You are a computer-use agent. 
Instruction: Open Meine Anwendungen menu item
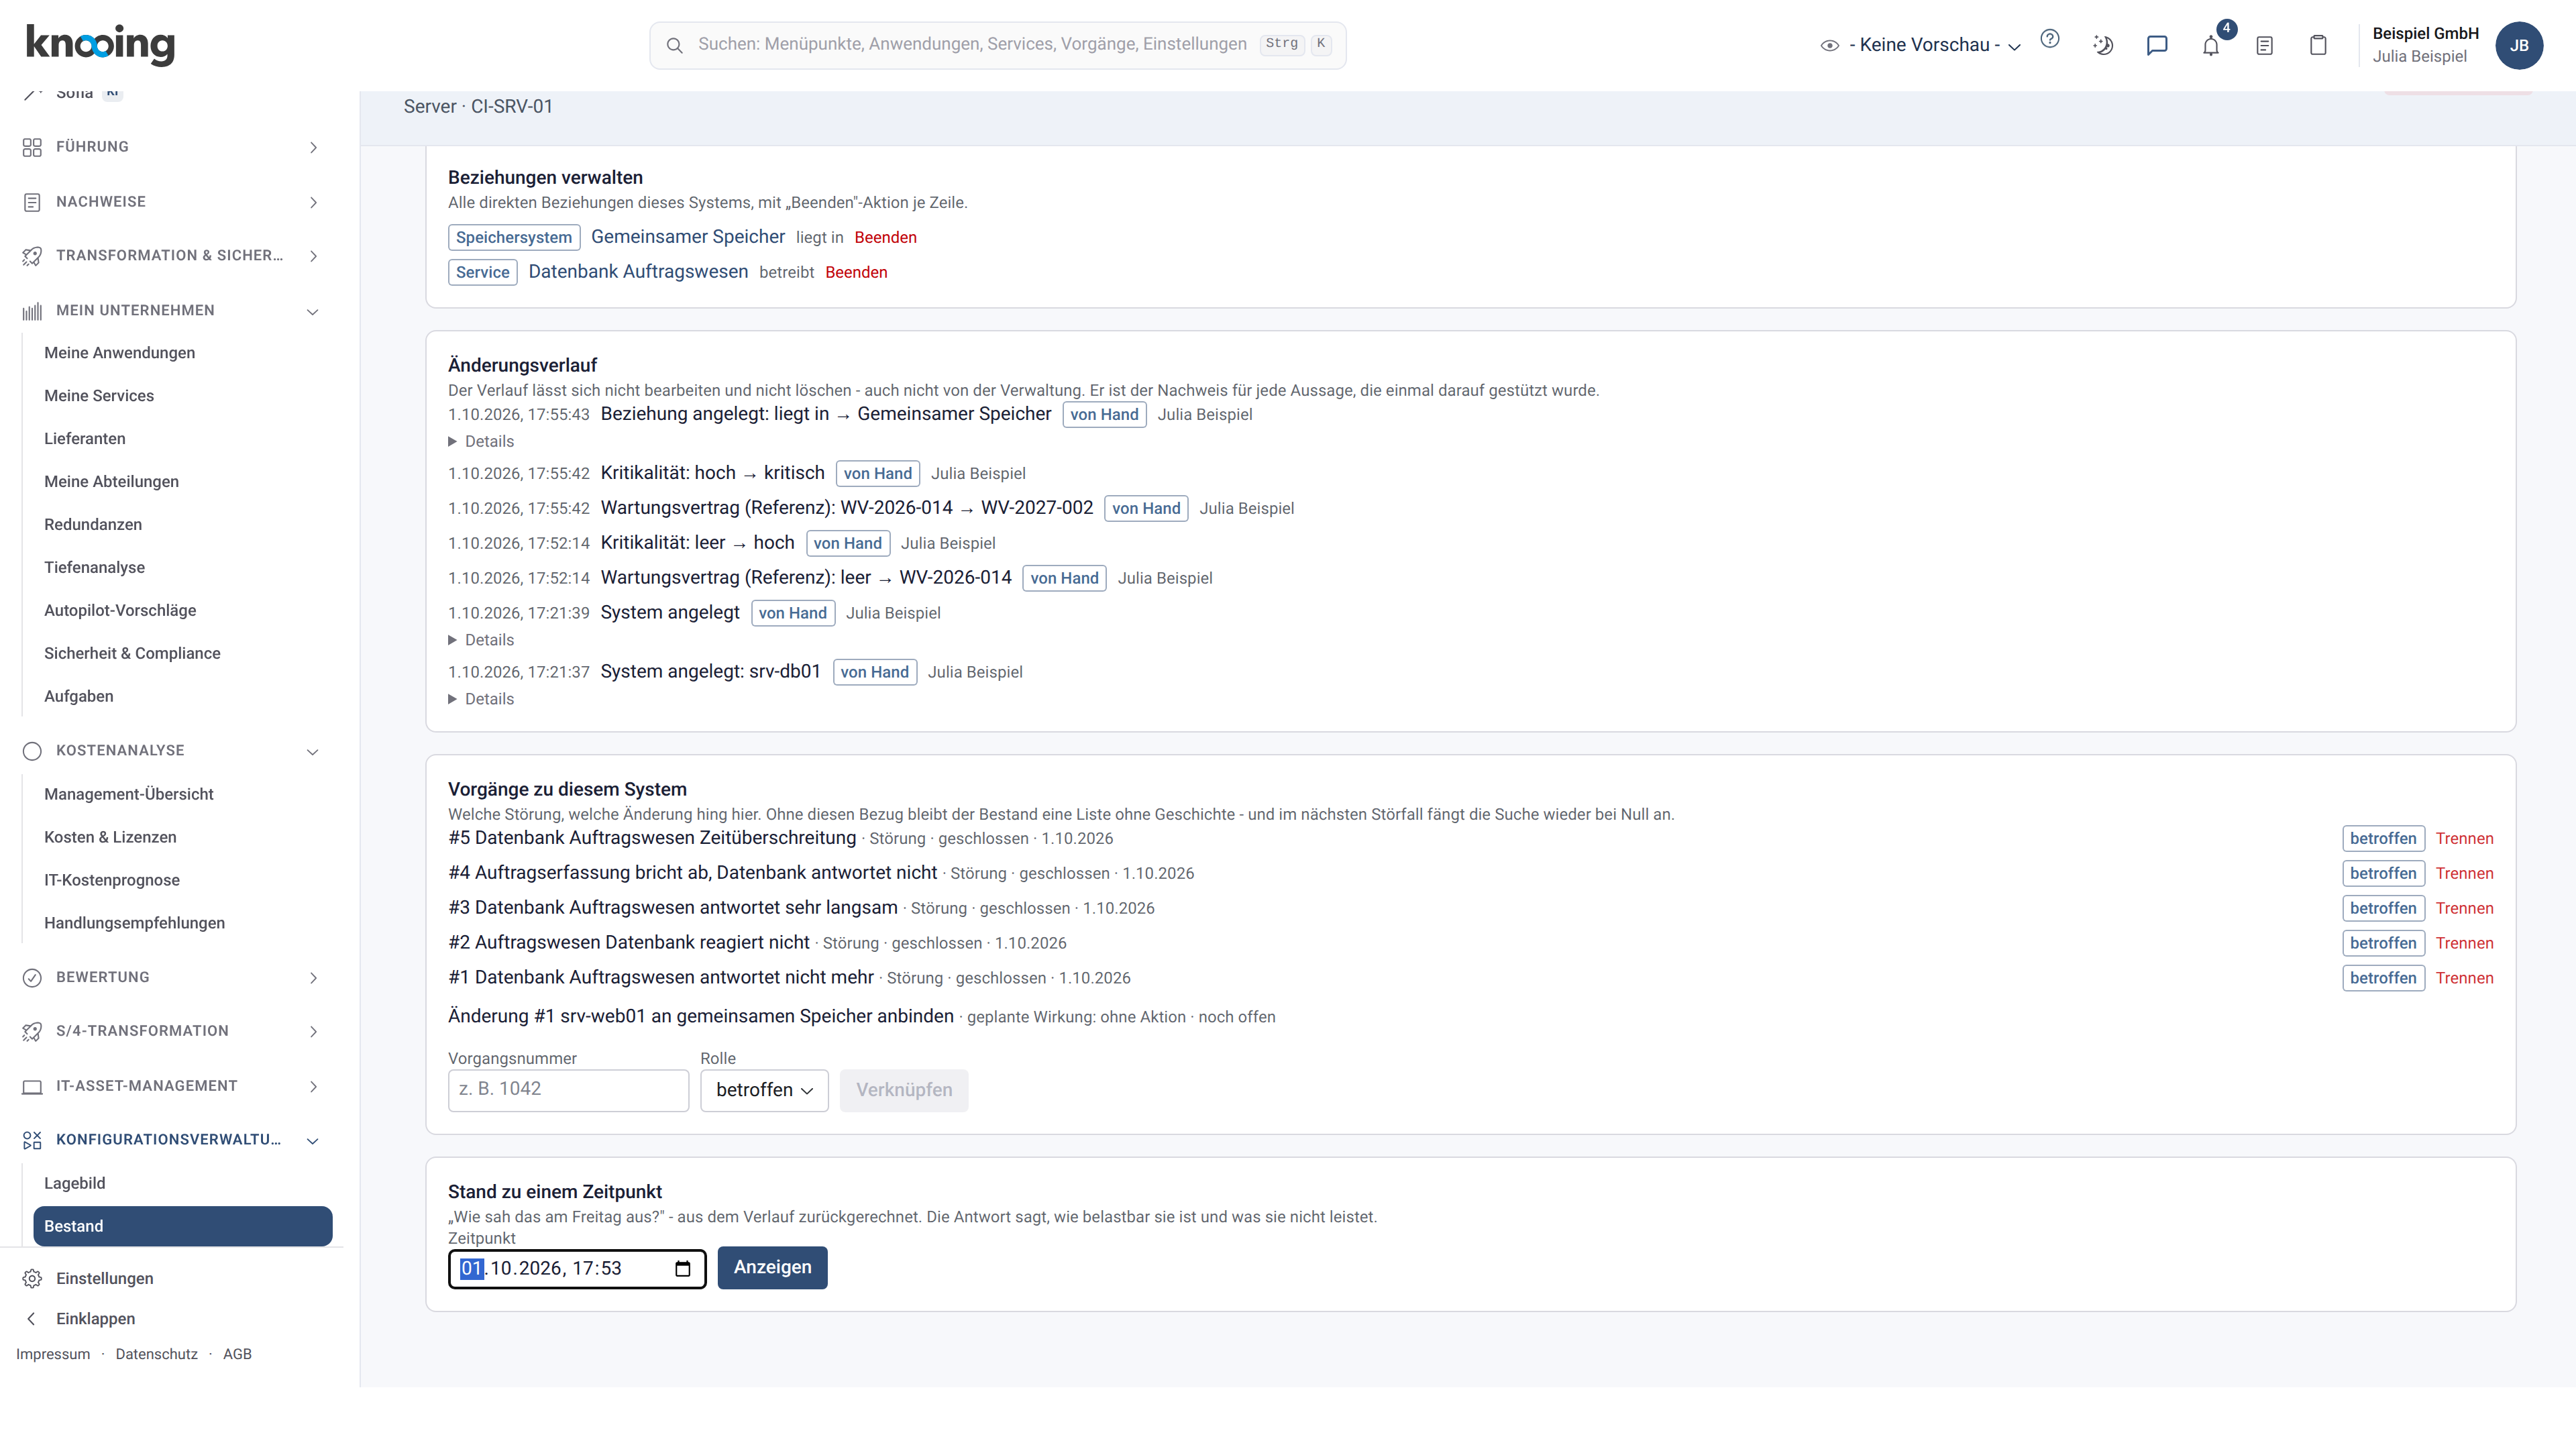(x=120, y=353)
